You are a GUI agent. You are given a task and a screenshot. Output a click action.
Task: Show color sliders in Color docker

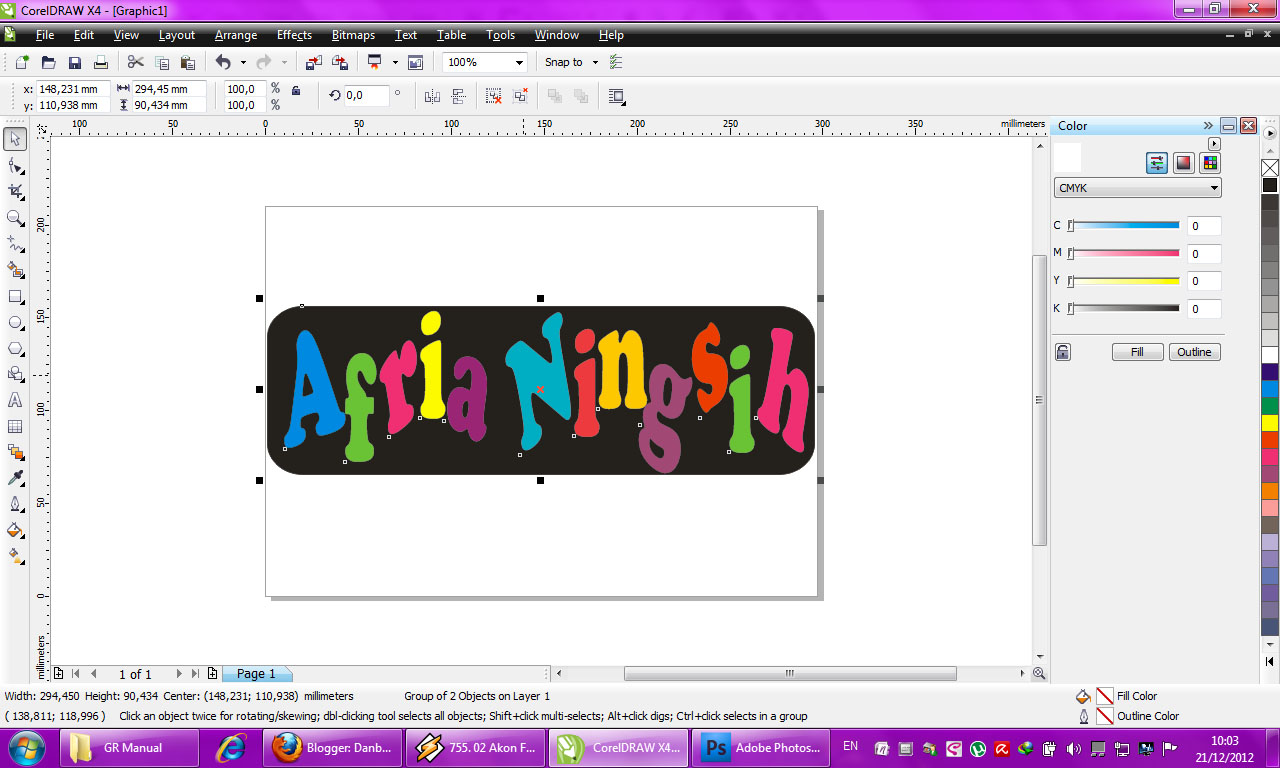1157,163
